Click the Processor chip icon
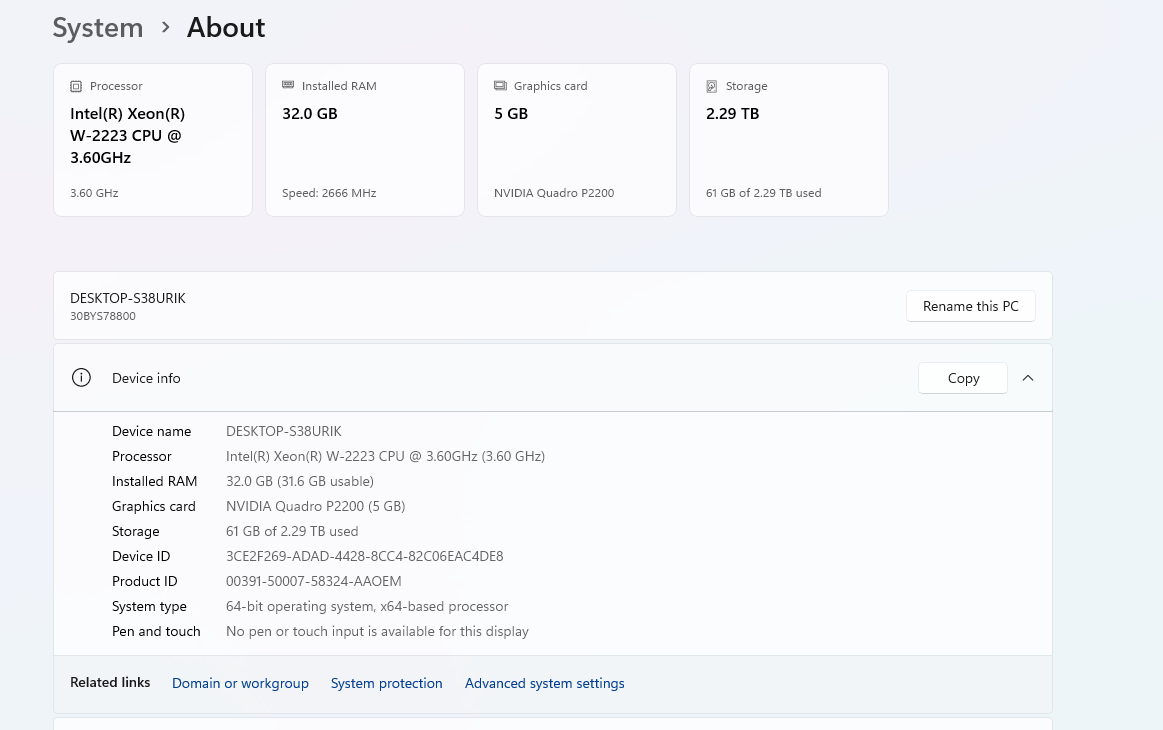 point(76,86)
